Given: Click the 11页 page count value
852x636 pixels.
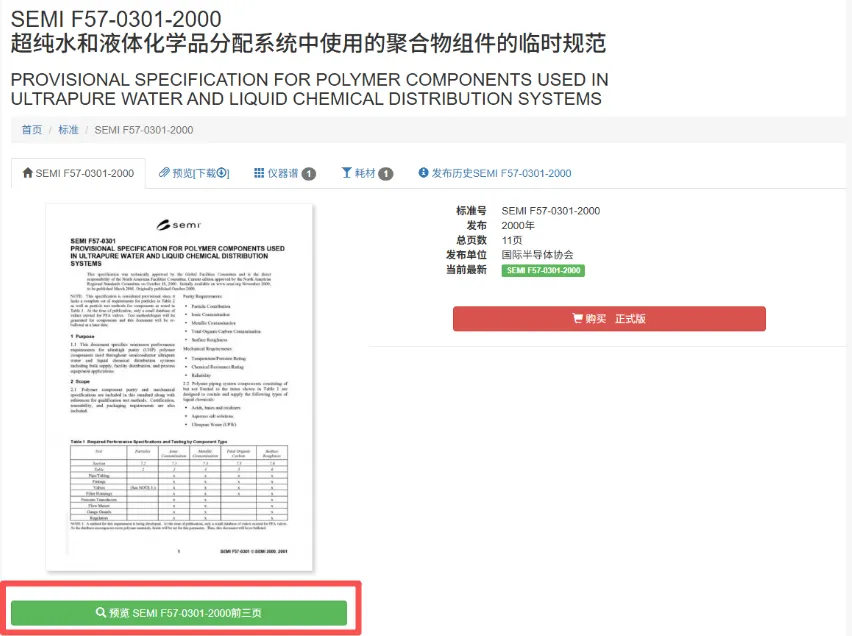Looking at the screenshot, I should 512,240.
